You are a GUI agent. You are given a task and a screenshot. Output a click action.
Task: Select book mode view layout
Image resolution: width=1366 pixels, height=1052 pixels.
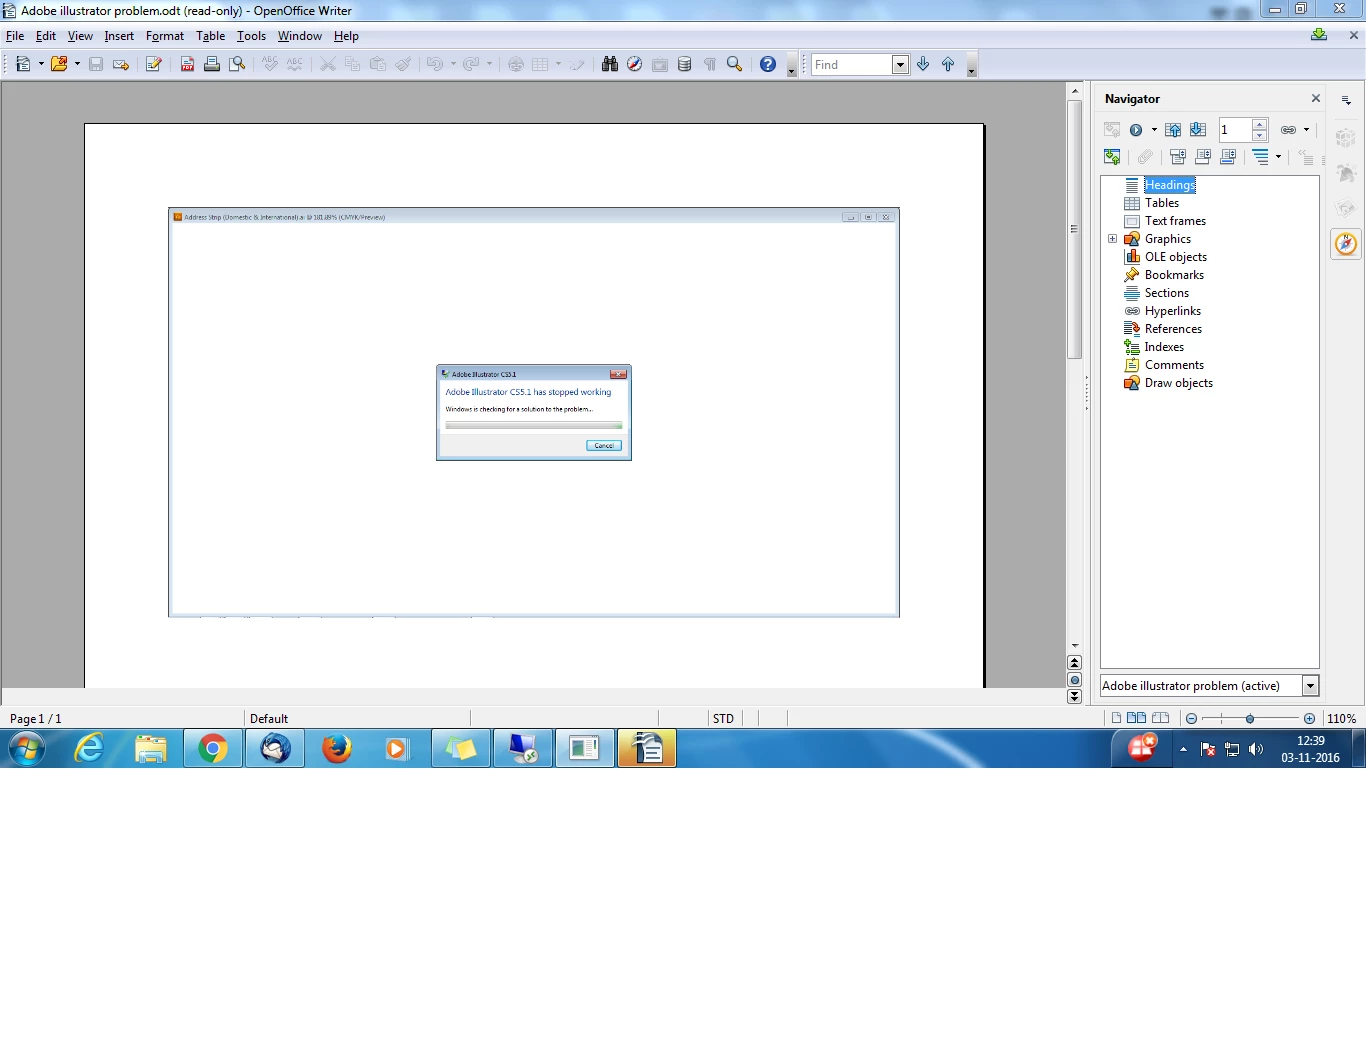pyautogui.click(x=1160, y=718)
